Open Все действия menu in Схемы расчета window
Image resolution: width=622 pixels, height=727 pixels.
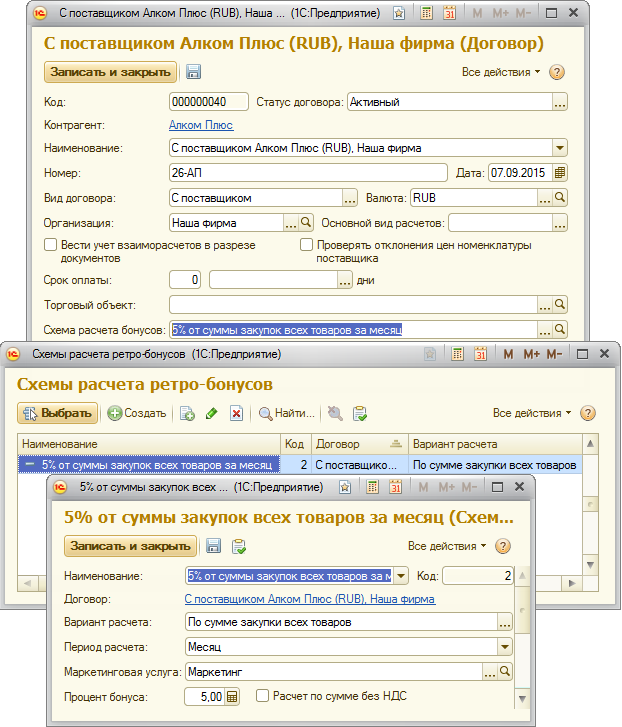click(532, 413)
